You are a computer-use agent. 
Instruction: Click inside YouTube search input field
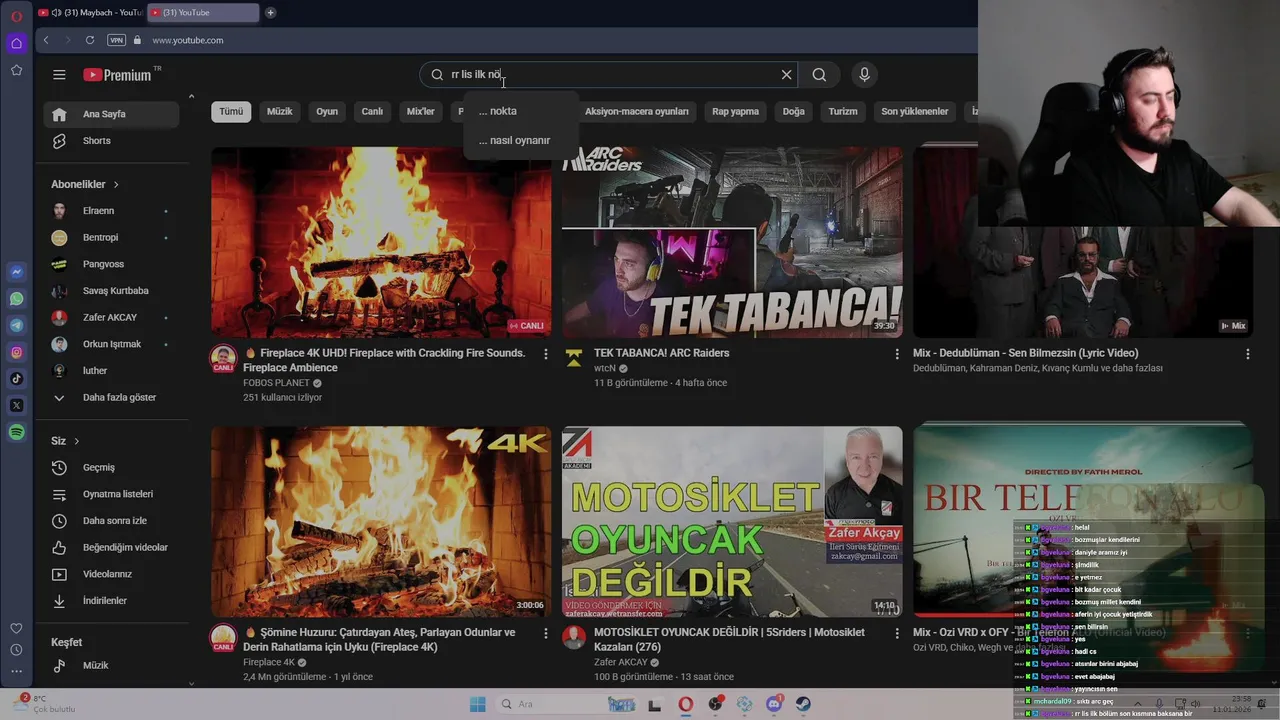[610, 75]
